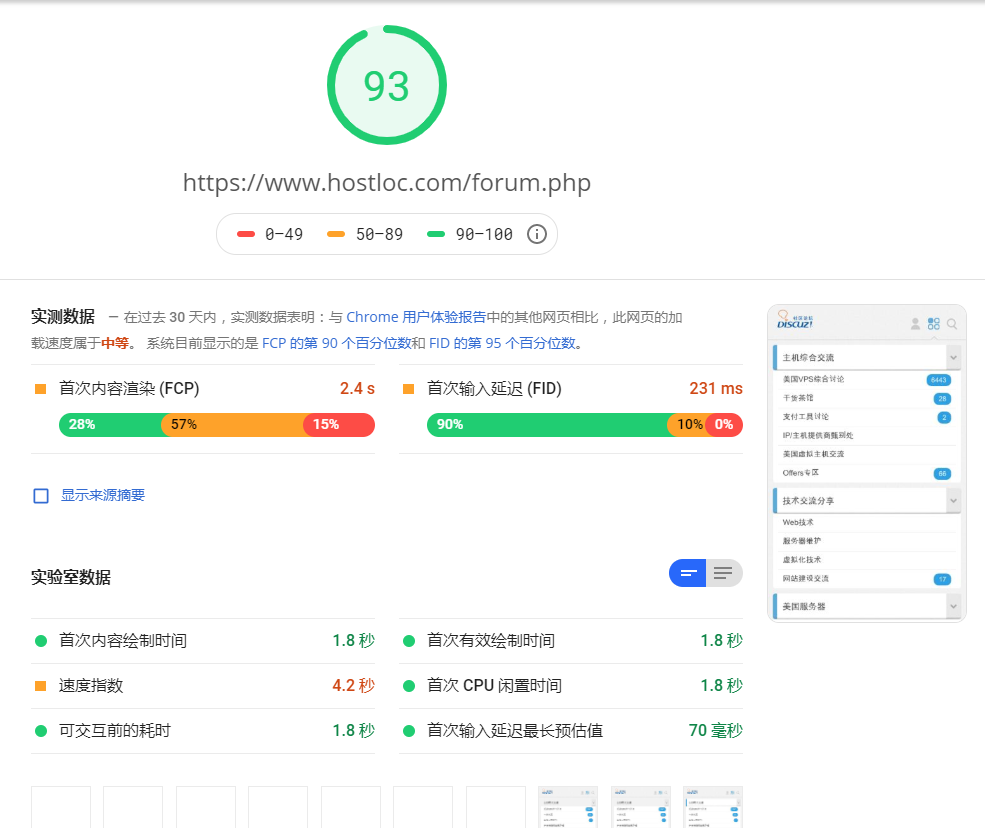The image size is (985, 828).
Task: Click the orange 50-89 legend marker
Action: point(336,234)
